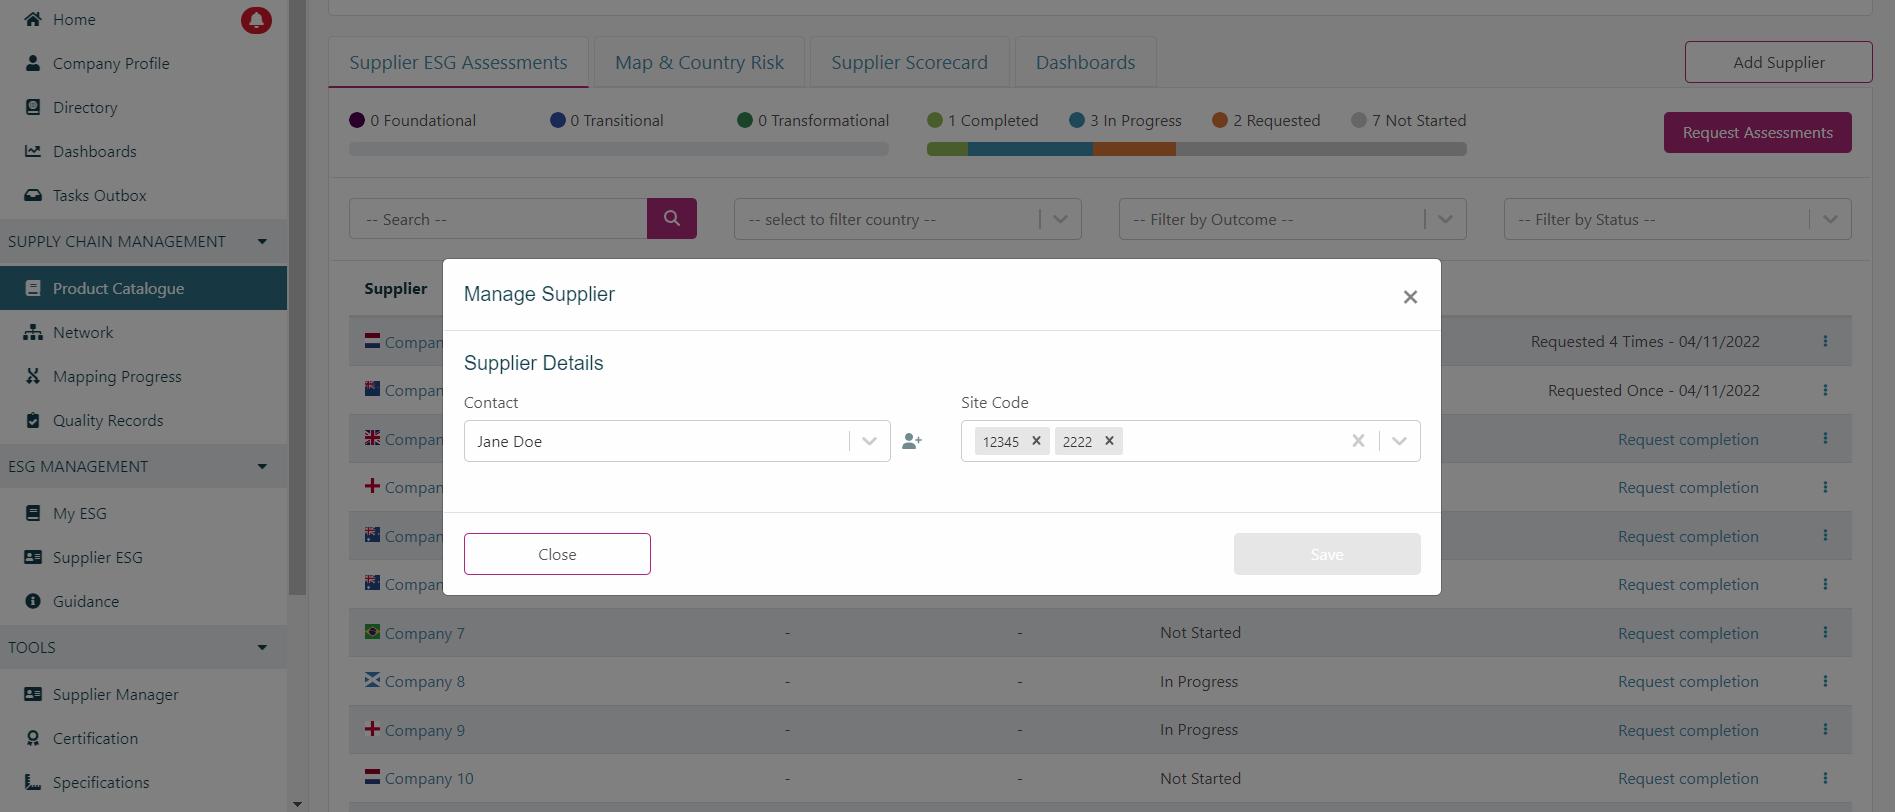Remove the 2222 site code tag
This screenshot has height=812, width=1895.
click(x=1109, y=441)
